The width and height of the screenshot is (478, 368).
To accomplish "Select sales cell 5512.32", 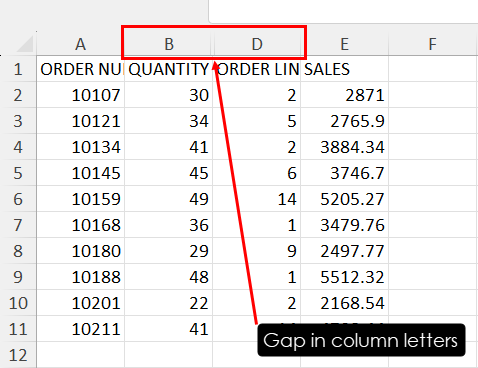I will coord(344,277).
